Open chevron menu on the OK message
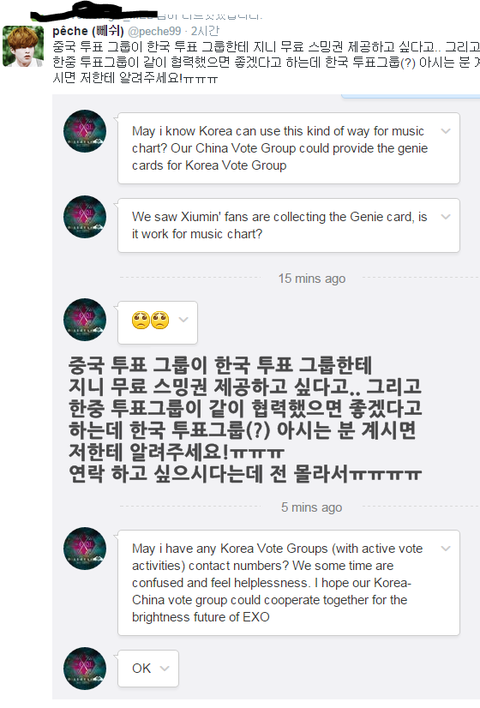 165,668
